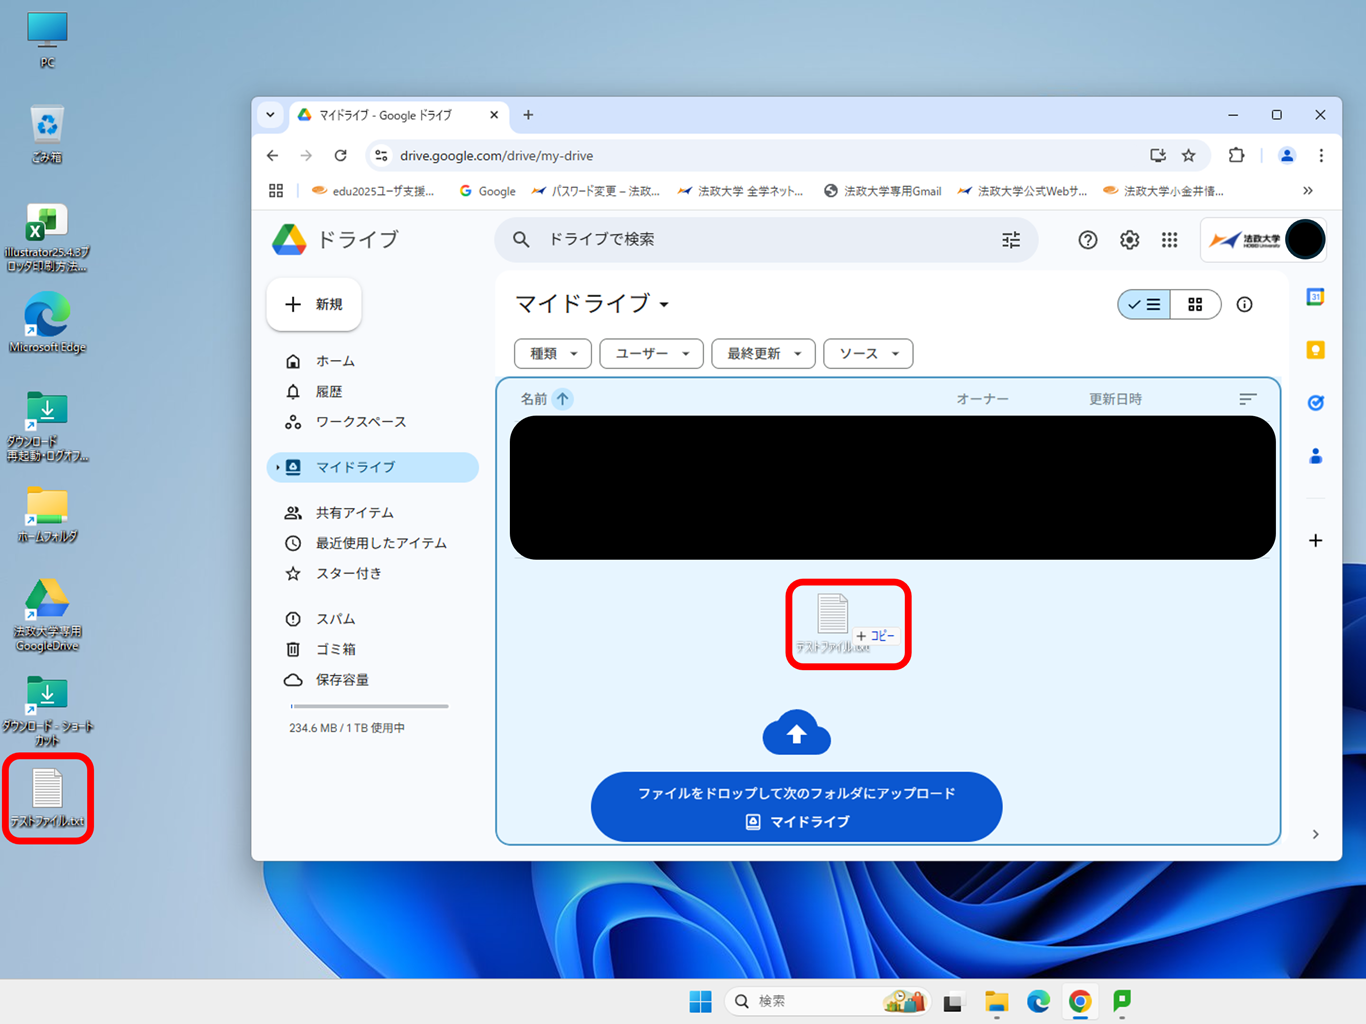1366x1024 pixels.
Task: Open Google Drive settings gear
Action: click(1129, 240)
